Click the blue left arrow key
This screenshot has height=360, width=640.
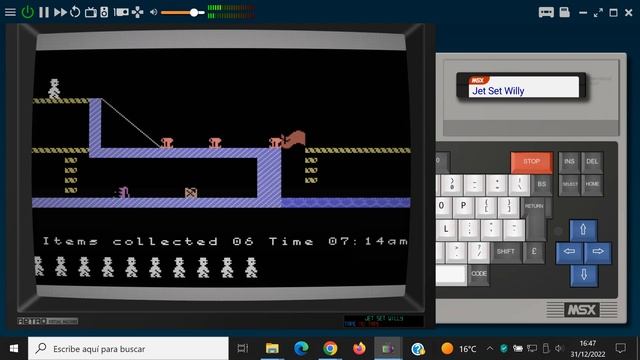569,252
